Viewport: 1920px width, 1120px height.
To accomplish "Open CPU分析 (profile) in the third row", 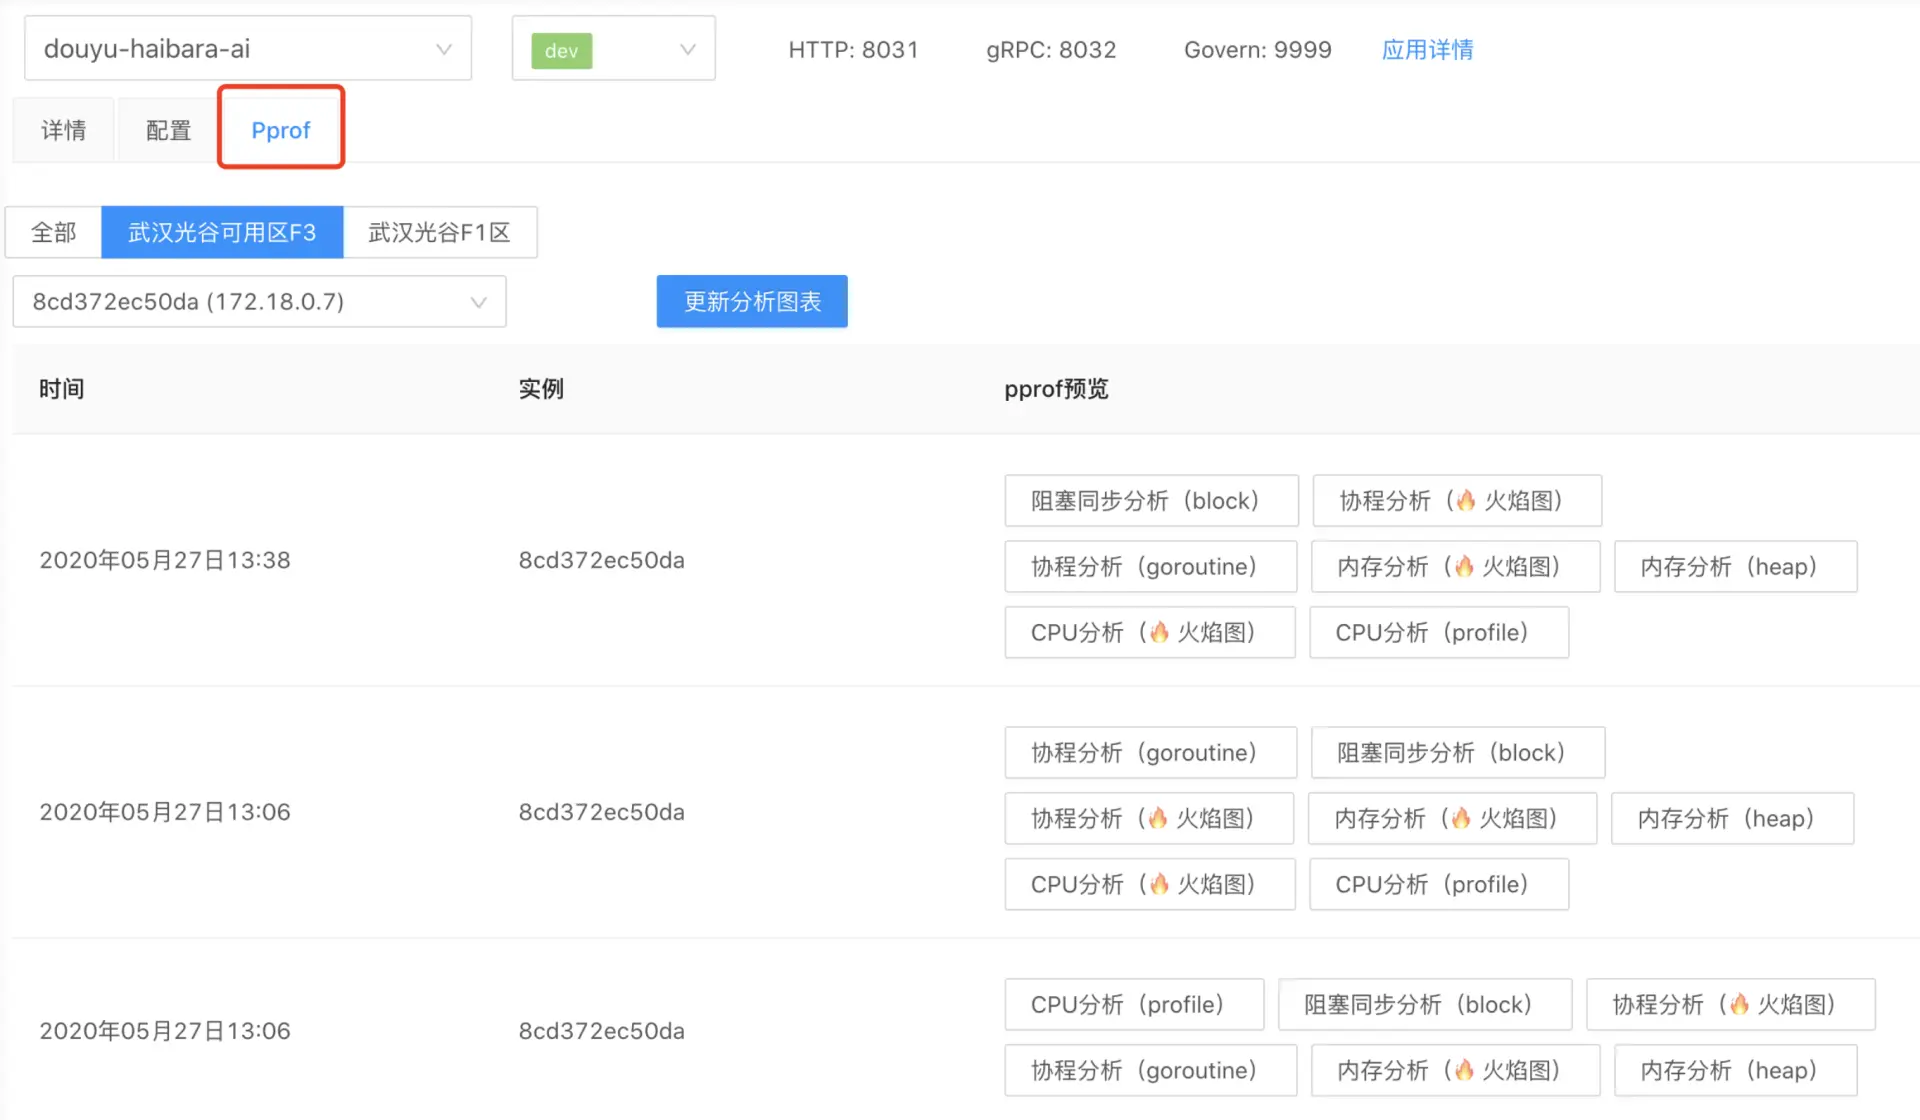I will coord(1133,1004).
